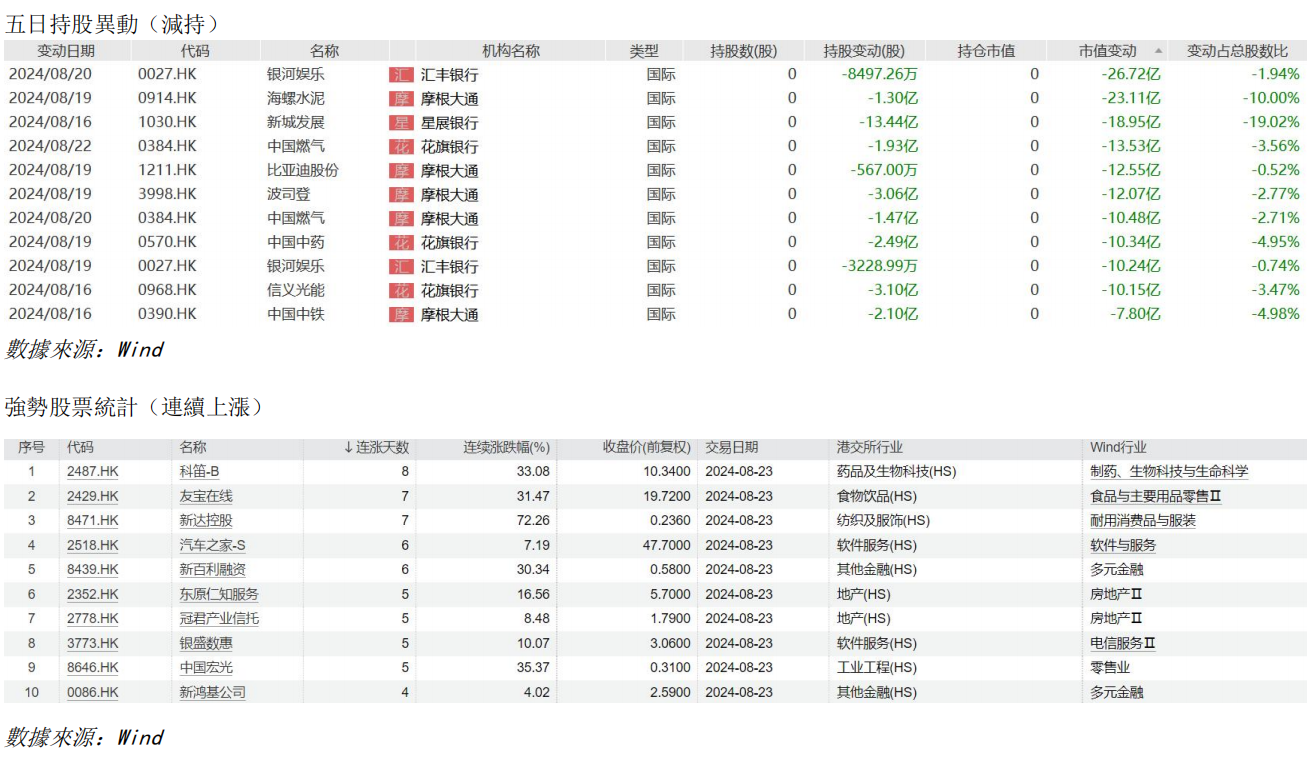Image resolution: width=1315 pixels, height=759 pixels.
Task: Click the 序号 column header
Action: tap(31, 448)
